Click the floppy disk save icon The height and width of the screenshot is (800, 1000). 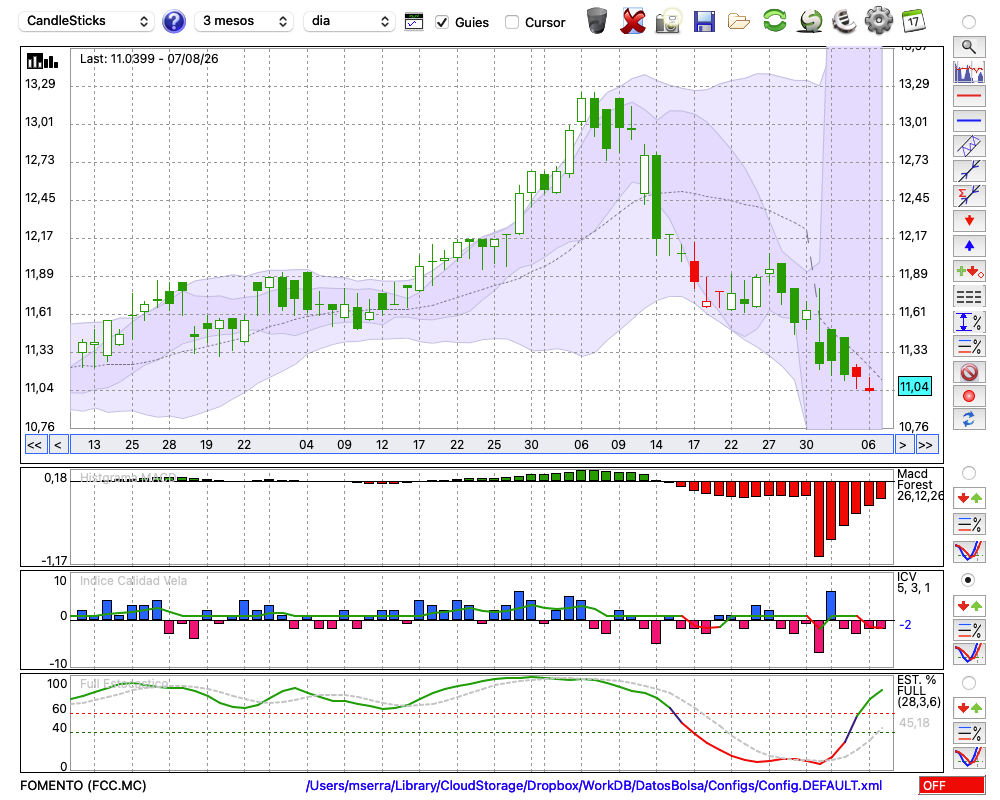704,21
